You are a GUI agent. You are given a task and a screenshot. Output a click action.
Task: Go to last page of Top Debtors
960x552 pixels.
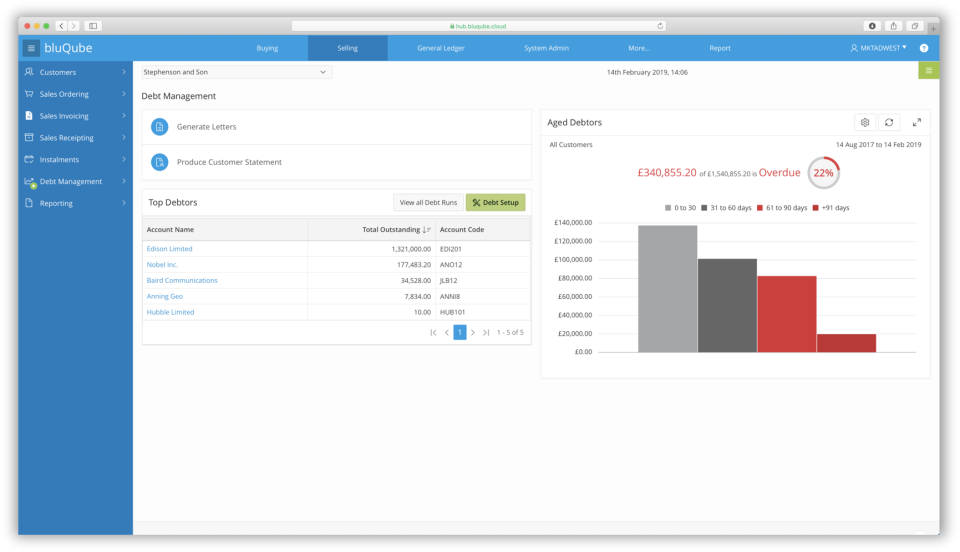pos(486,332)
